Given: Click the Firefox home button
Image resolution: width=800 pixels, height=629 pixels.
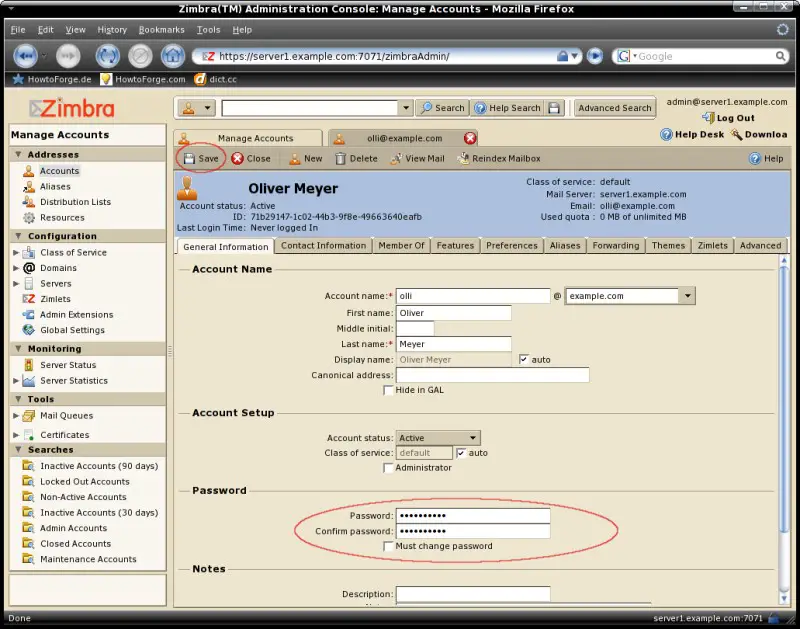Looking at the screenshot, I should click(x=172, y=56).
